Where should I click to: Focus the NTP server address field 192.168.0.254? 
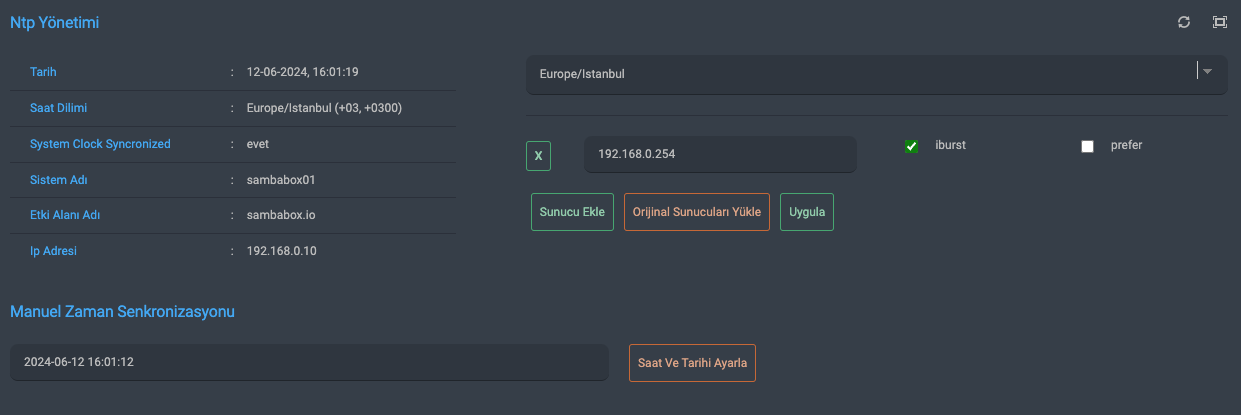[x=720, y=154]
